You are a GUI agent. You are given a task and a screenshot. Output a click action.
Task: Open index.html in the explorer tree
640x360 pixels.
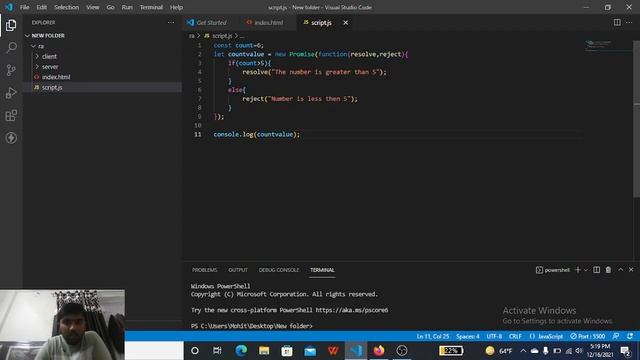coord(102,77)
